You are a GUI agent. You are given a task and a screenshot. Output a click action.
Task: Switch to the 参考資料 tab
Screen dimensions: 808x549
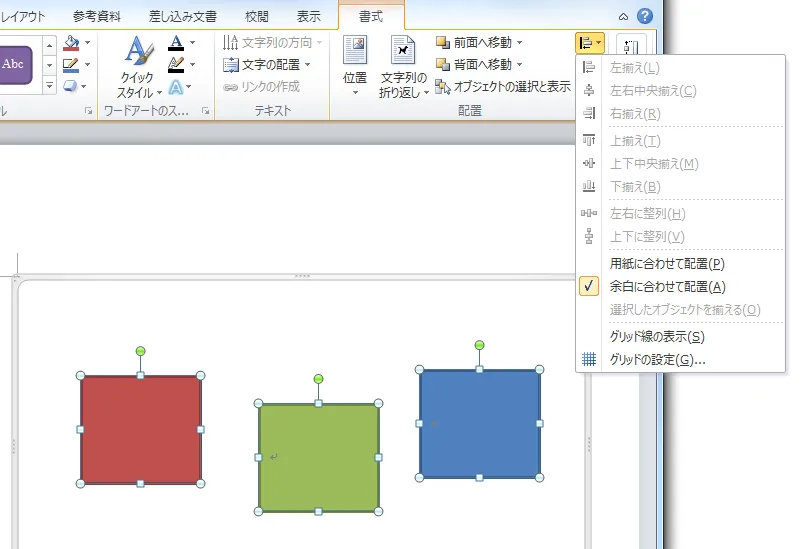pos(97,16)
